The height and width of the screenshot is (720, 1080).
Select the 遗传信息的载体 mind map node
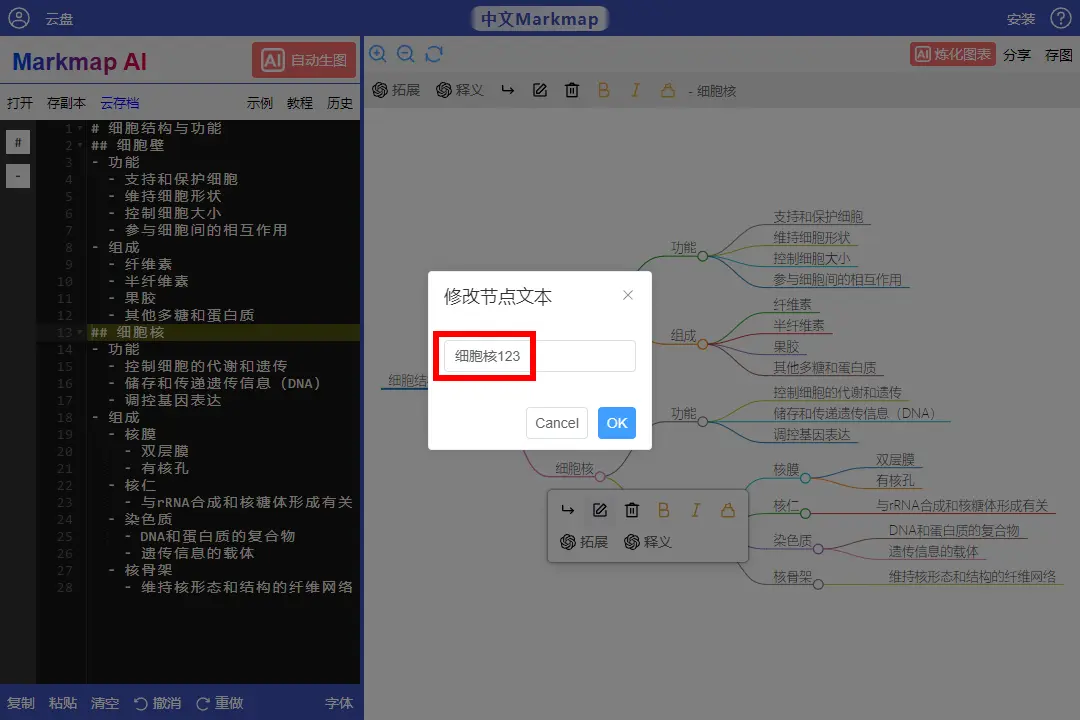click(933, 551)
